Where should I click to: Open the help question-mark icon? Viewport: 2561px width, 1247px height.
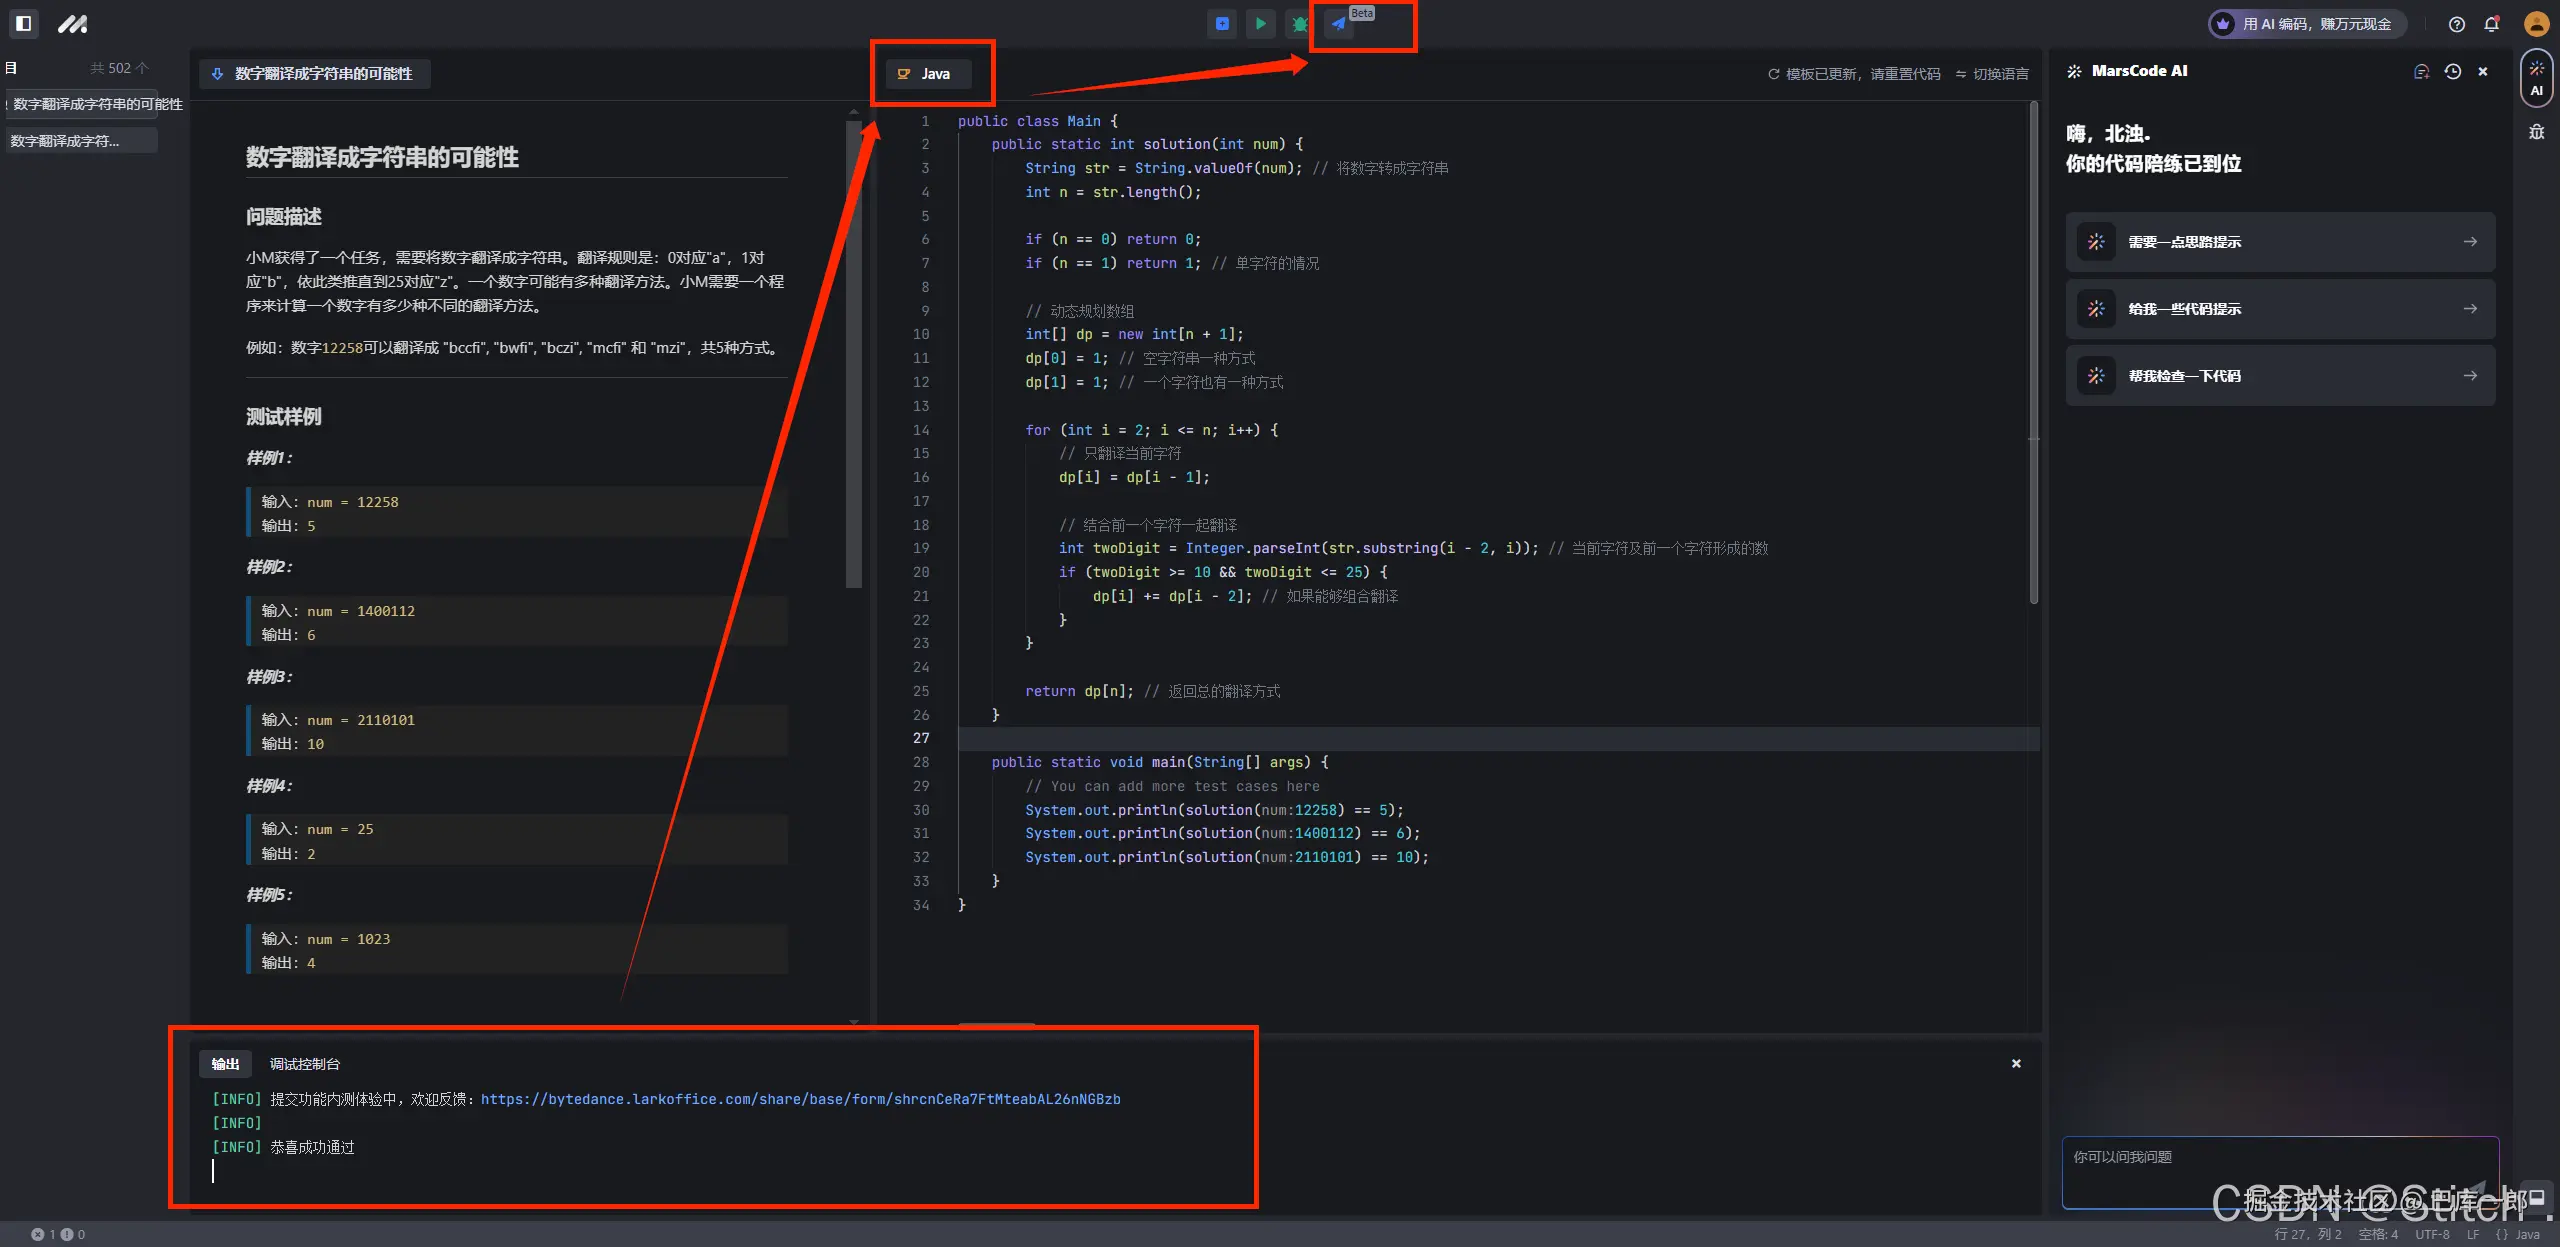coord(2456,24)
